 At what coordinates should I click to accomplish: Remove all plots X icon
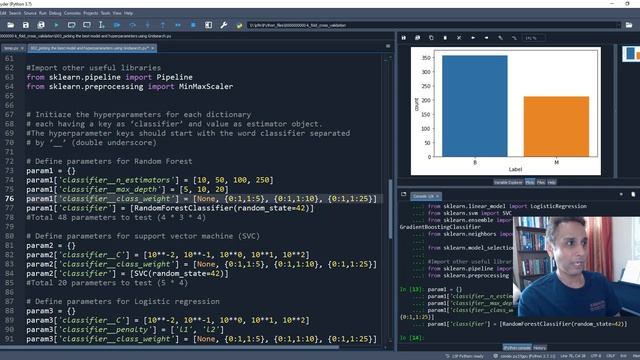[x=459, y=38]
